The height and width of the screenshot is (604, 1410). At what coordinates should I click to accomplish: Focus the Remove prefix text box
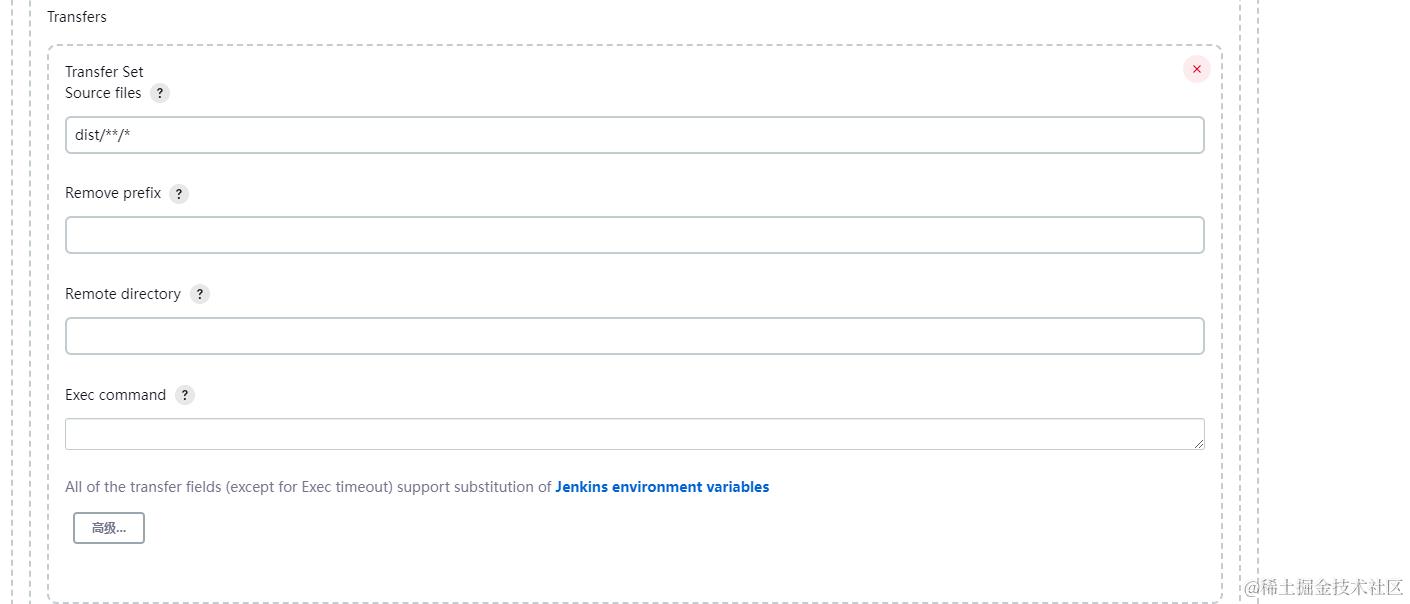point(634,235)
